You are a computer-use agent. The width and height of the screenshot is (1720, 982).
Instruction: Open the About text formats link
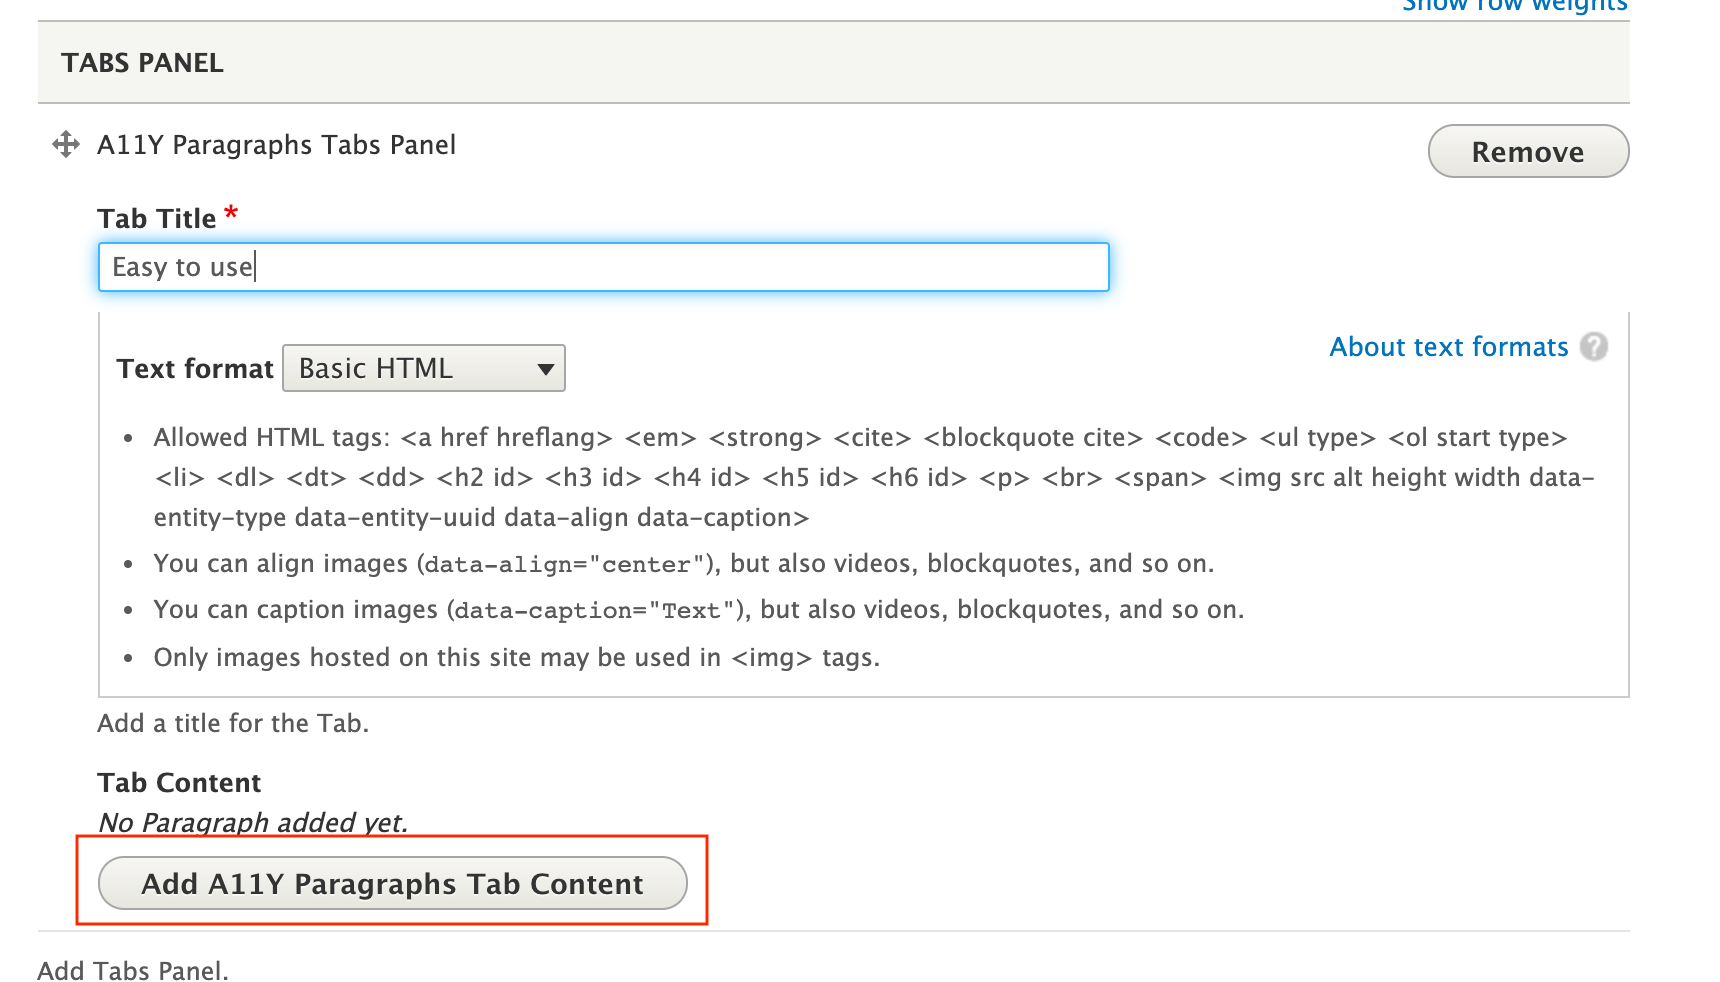point(1448,347)
